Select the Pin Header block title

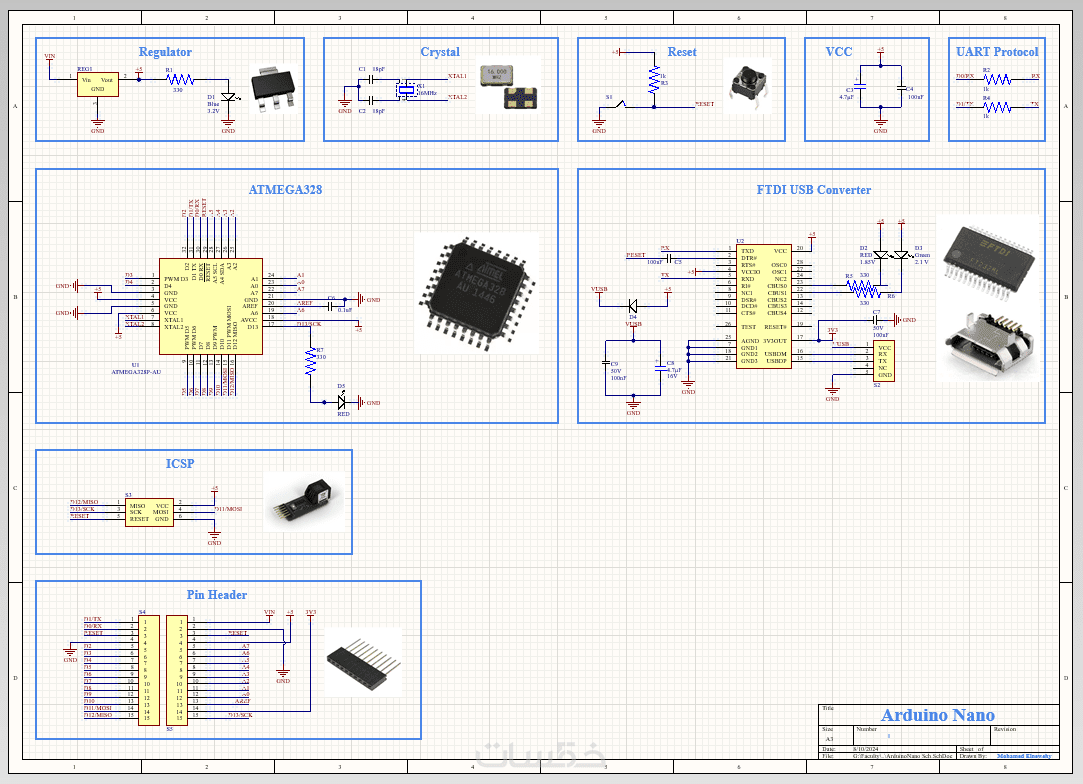[216, 595]
